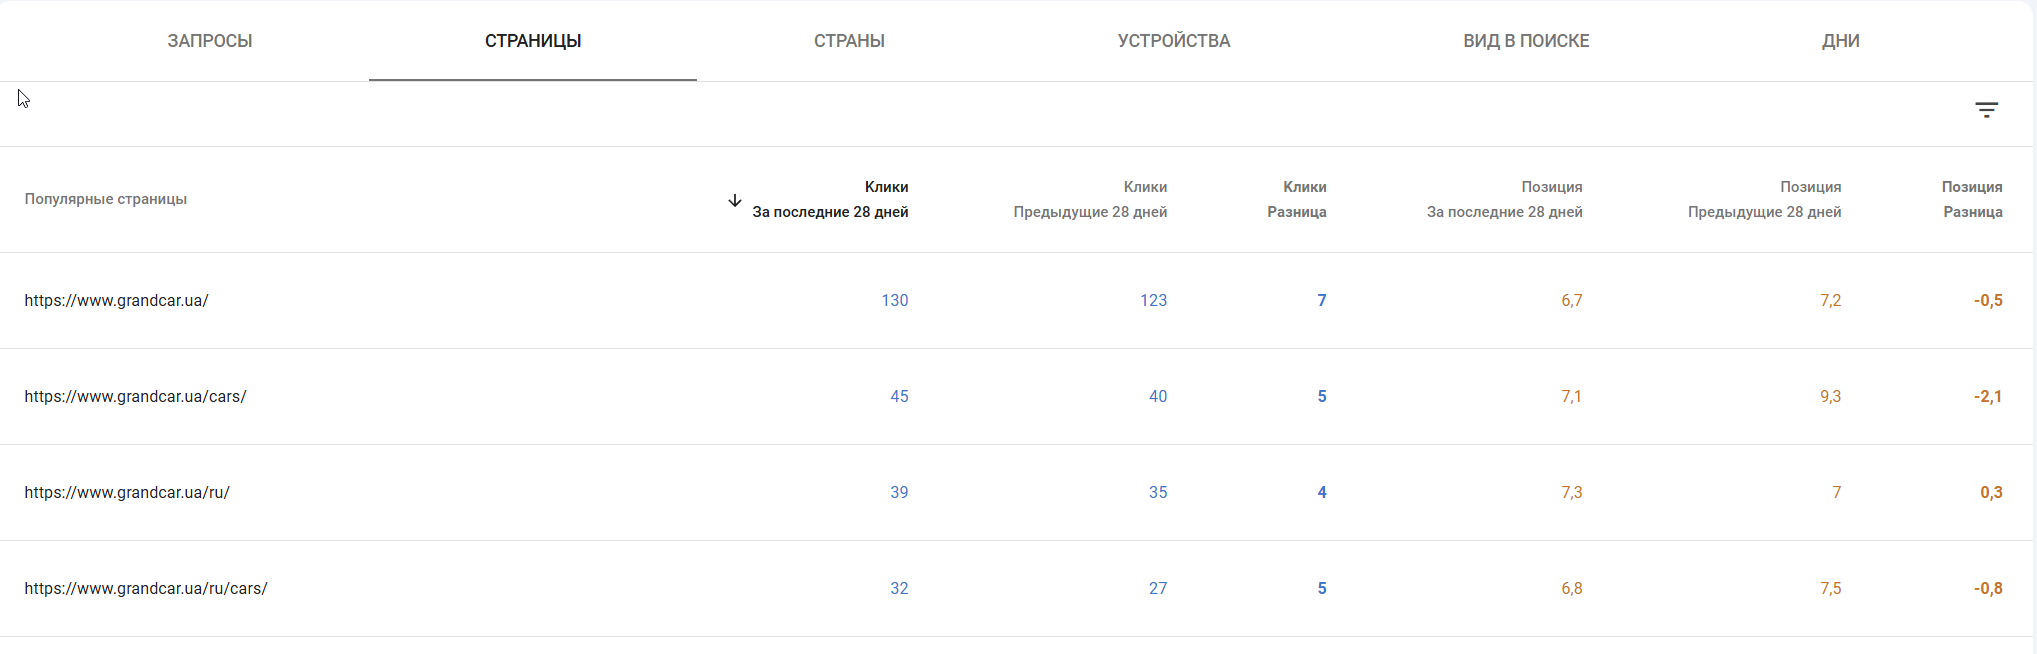Click the descending sort arrow icon
The height and width of the screenshot is (654, 2037).
point(735,200)
